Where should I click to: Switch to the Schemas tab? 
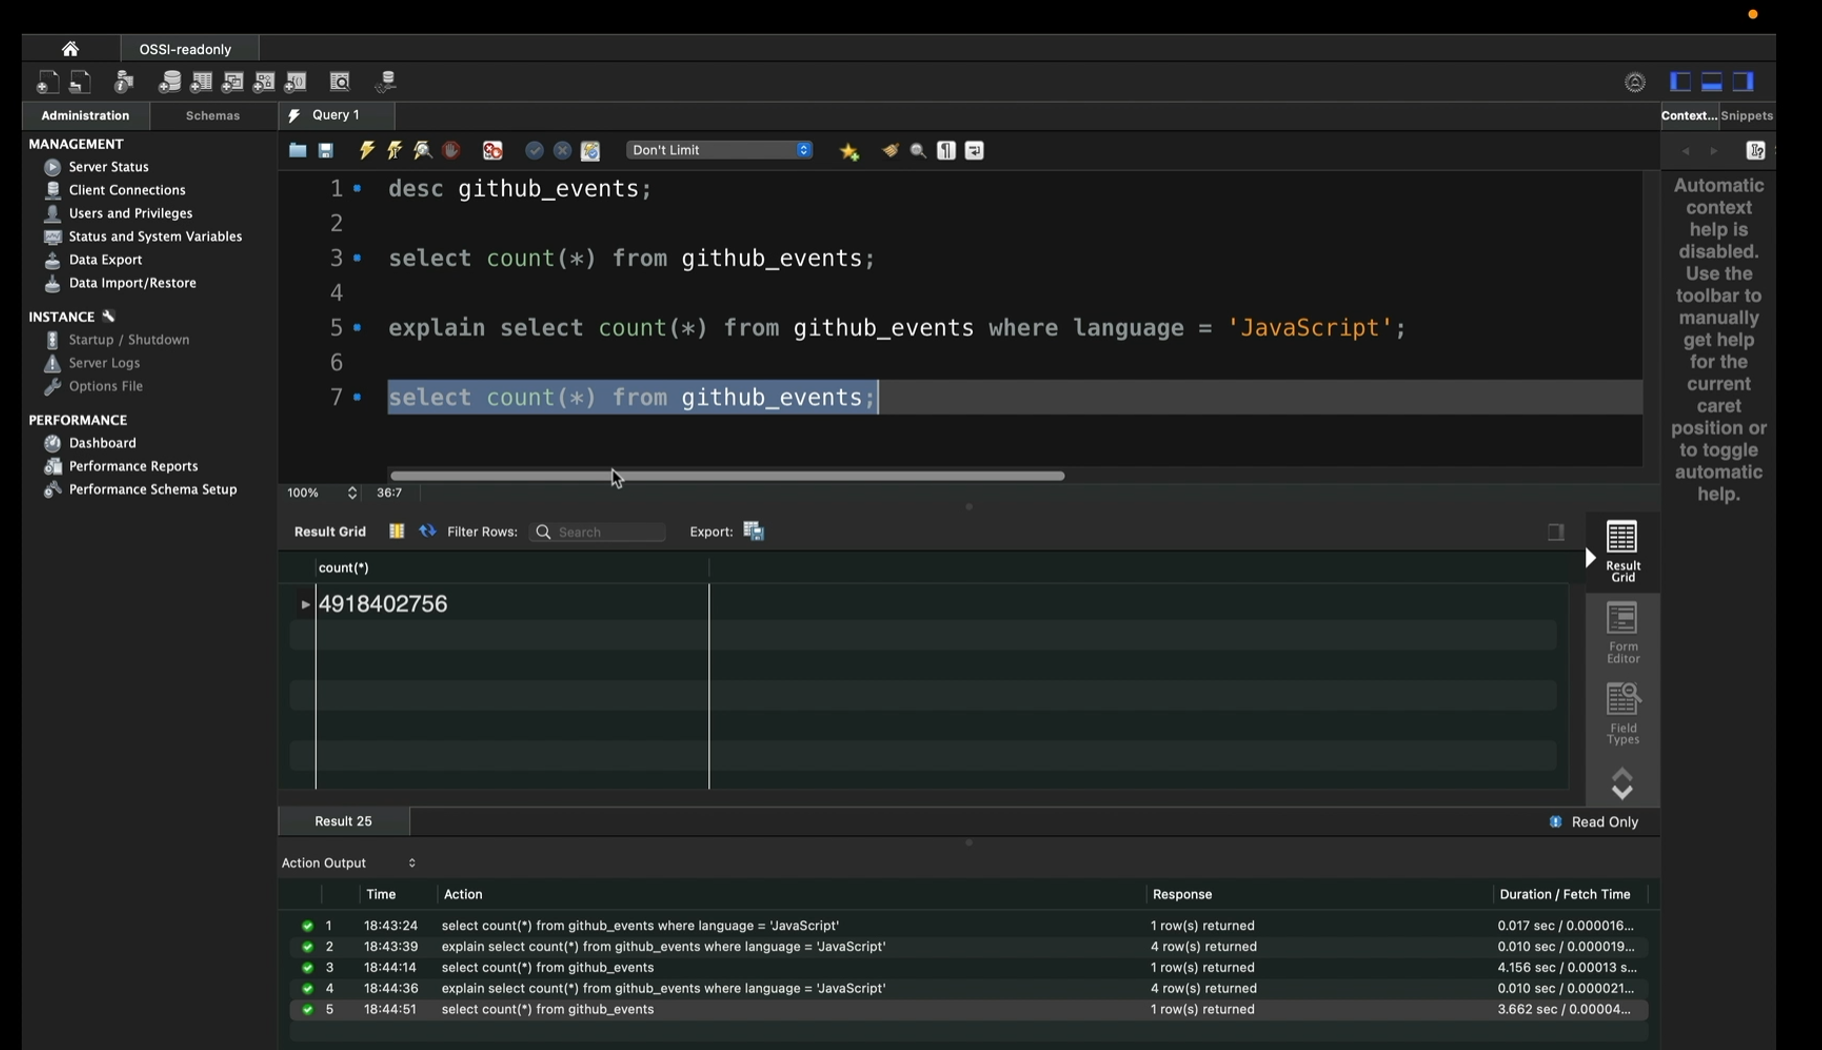click(213, 116)
